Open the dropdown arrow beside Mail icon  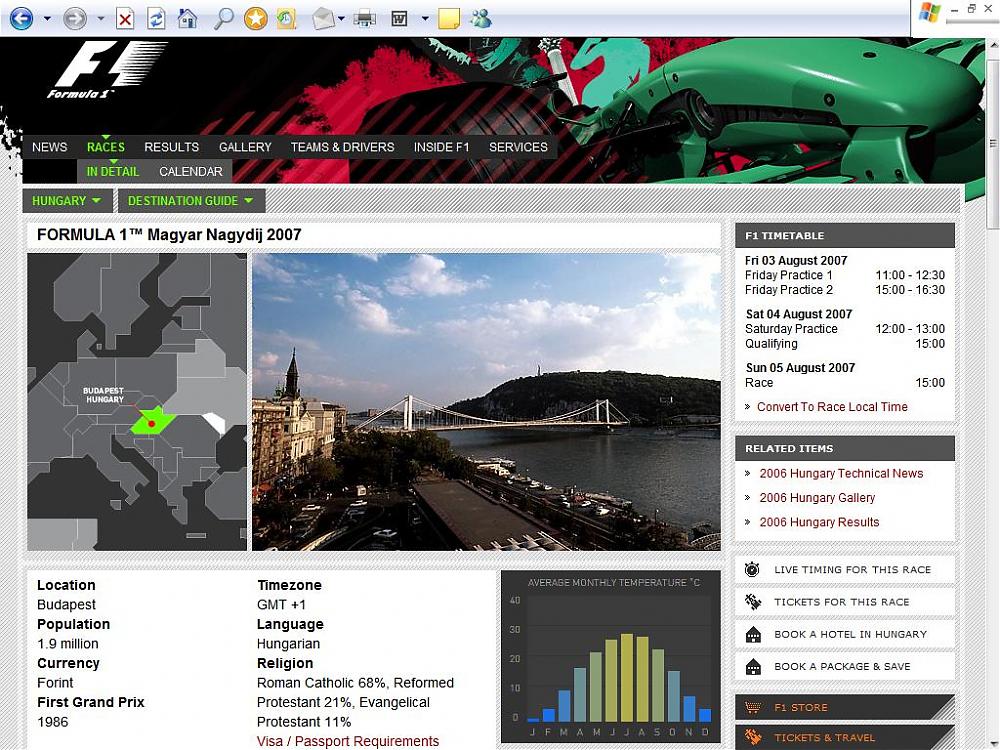pos(342,18)
